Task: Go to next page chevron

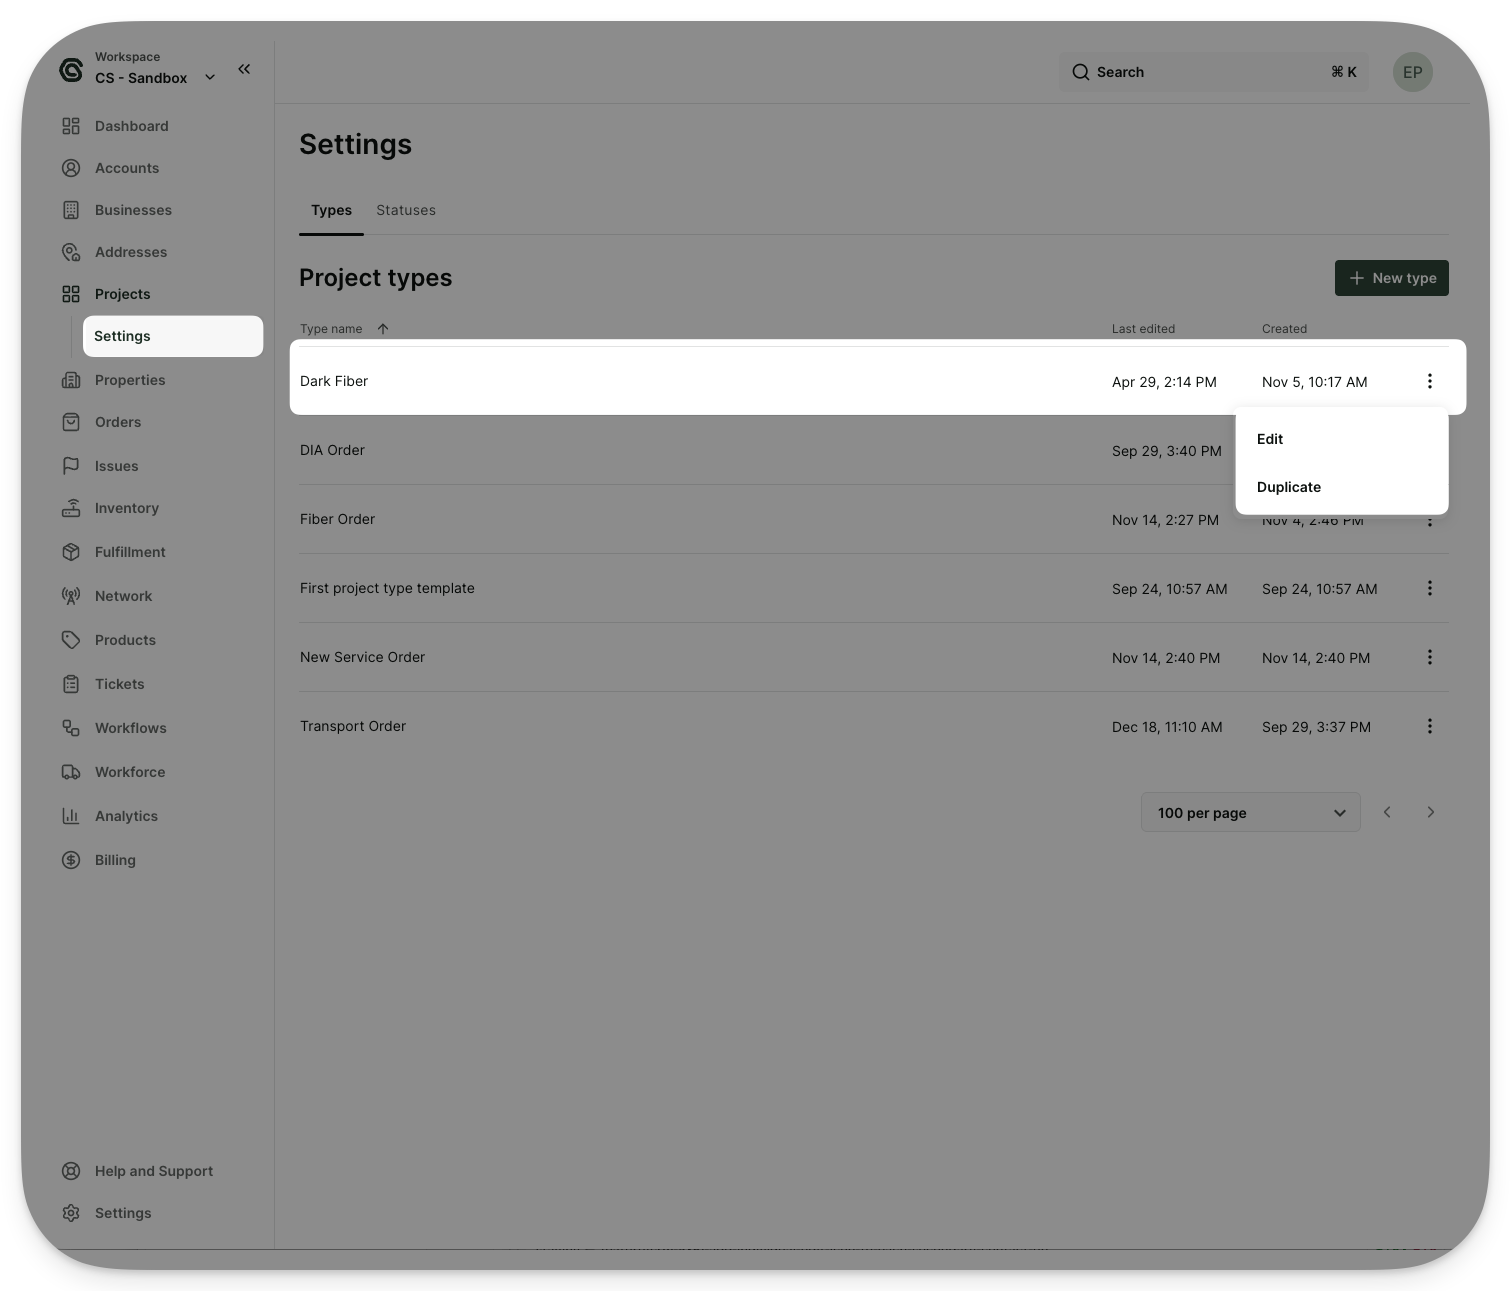Action: click(x=1431, y=812)
